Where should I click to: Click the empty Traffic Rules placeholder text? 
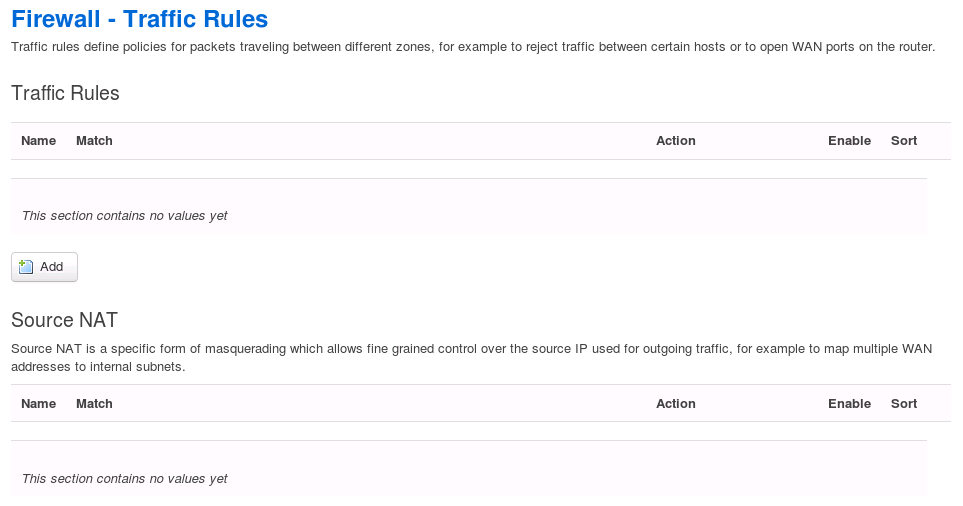124,216
